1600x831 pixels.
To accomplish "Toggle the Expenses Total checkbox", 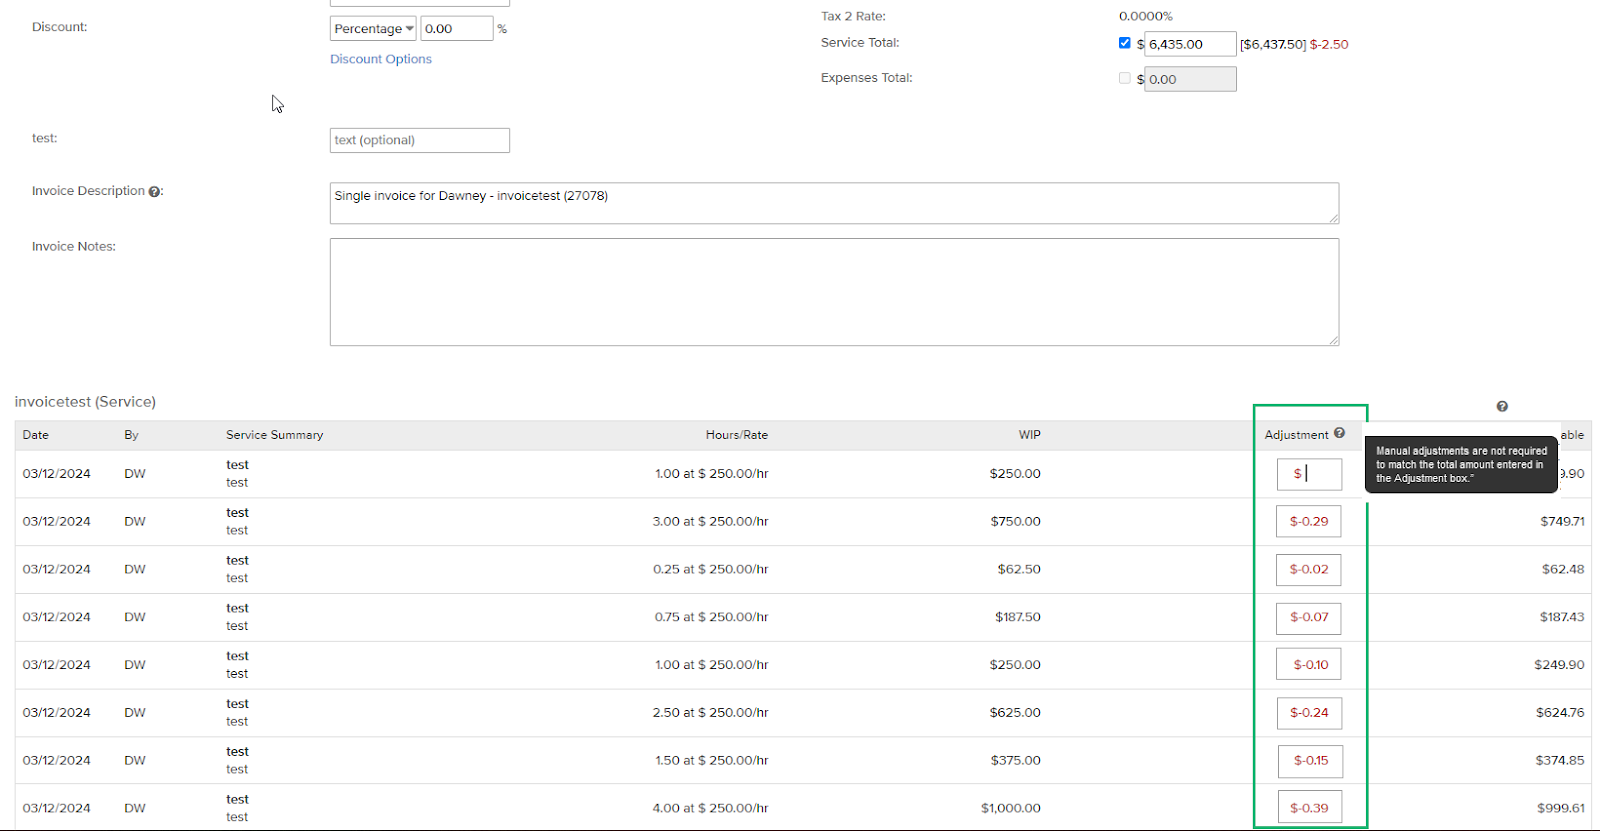I will click(1124, 78).
